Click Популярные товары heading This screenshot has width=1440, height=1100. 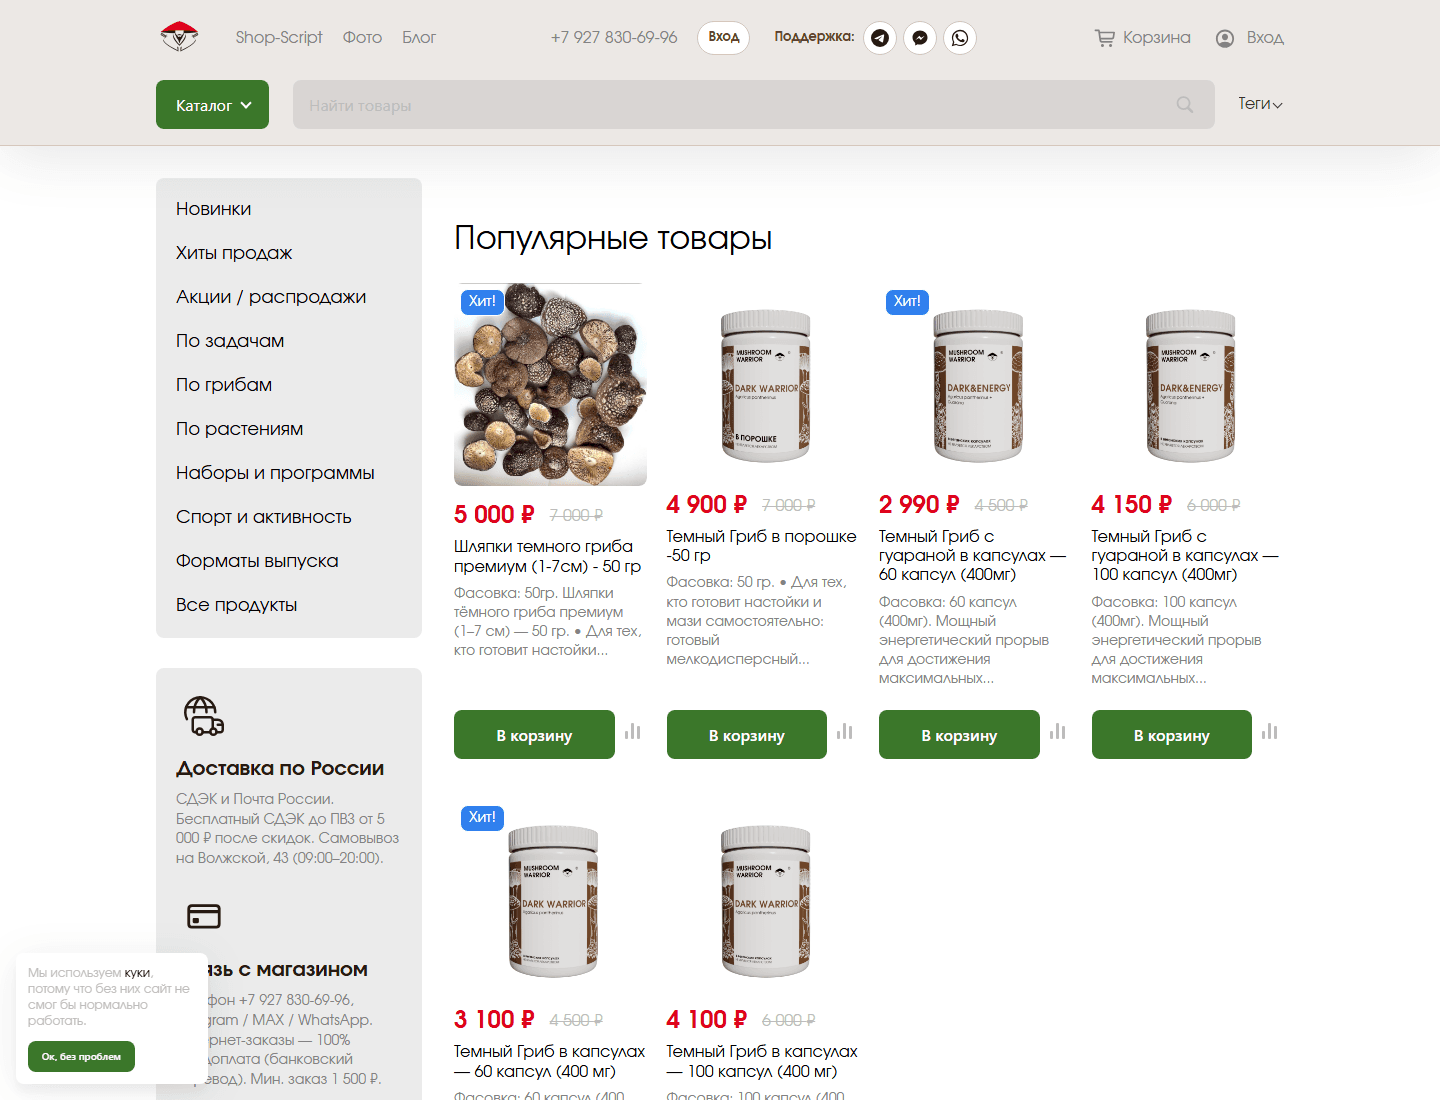[613, 238]
